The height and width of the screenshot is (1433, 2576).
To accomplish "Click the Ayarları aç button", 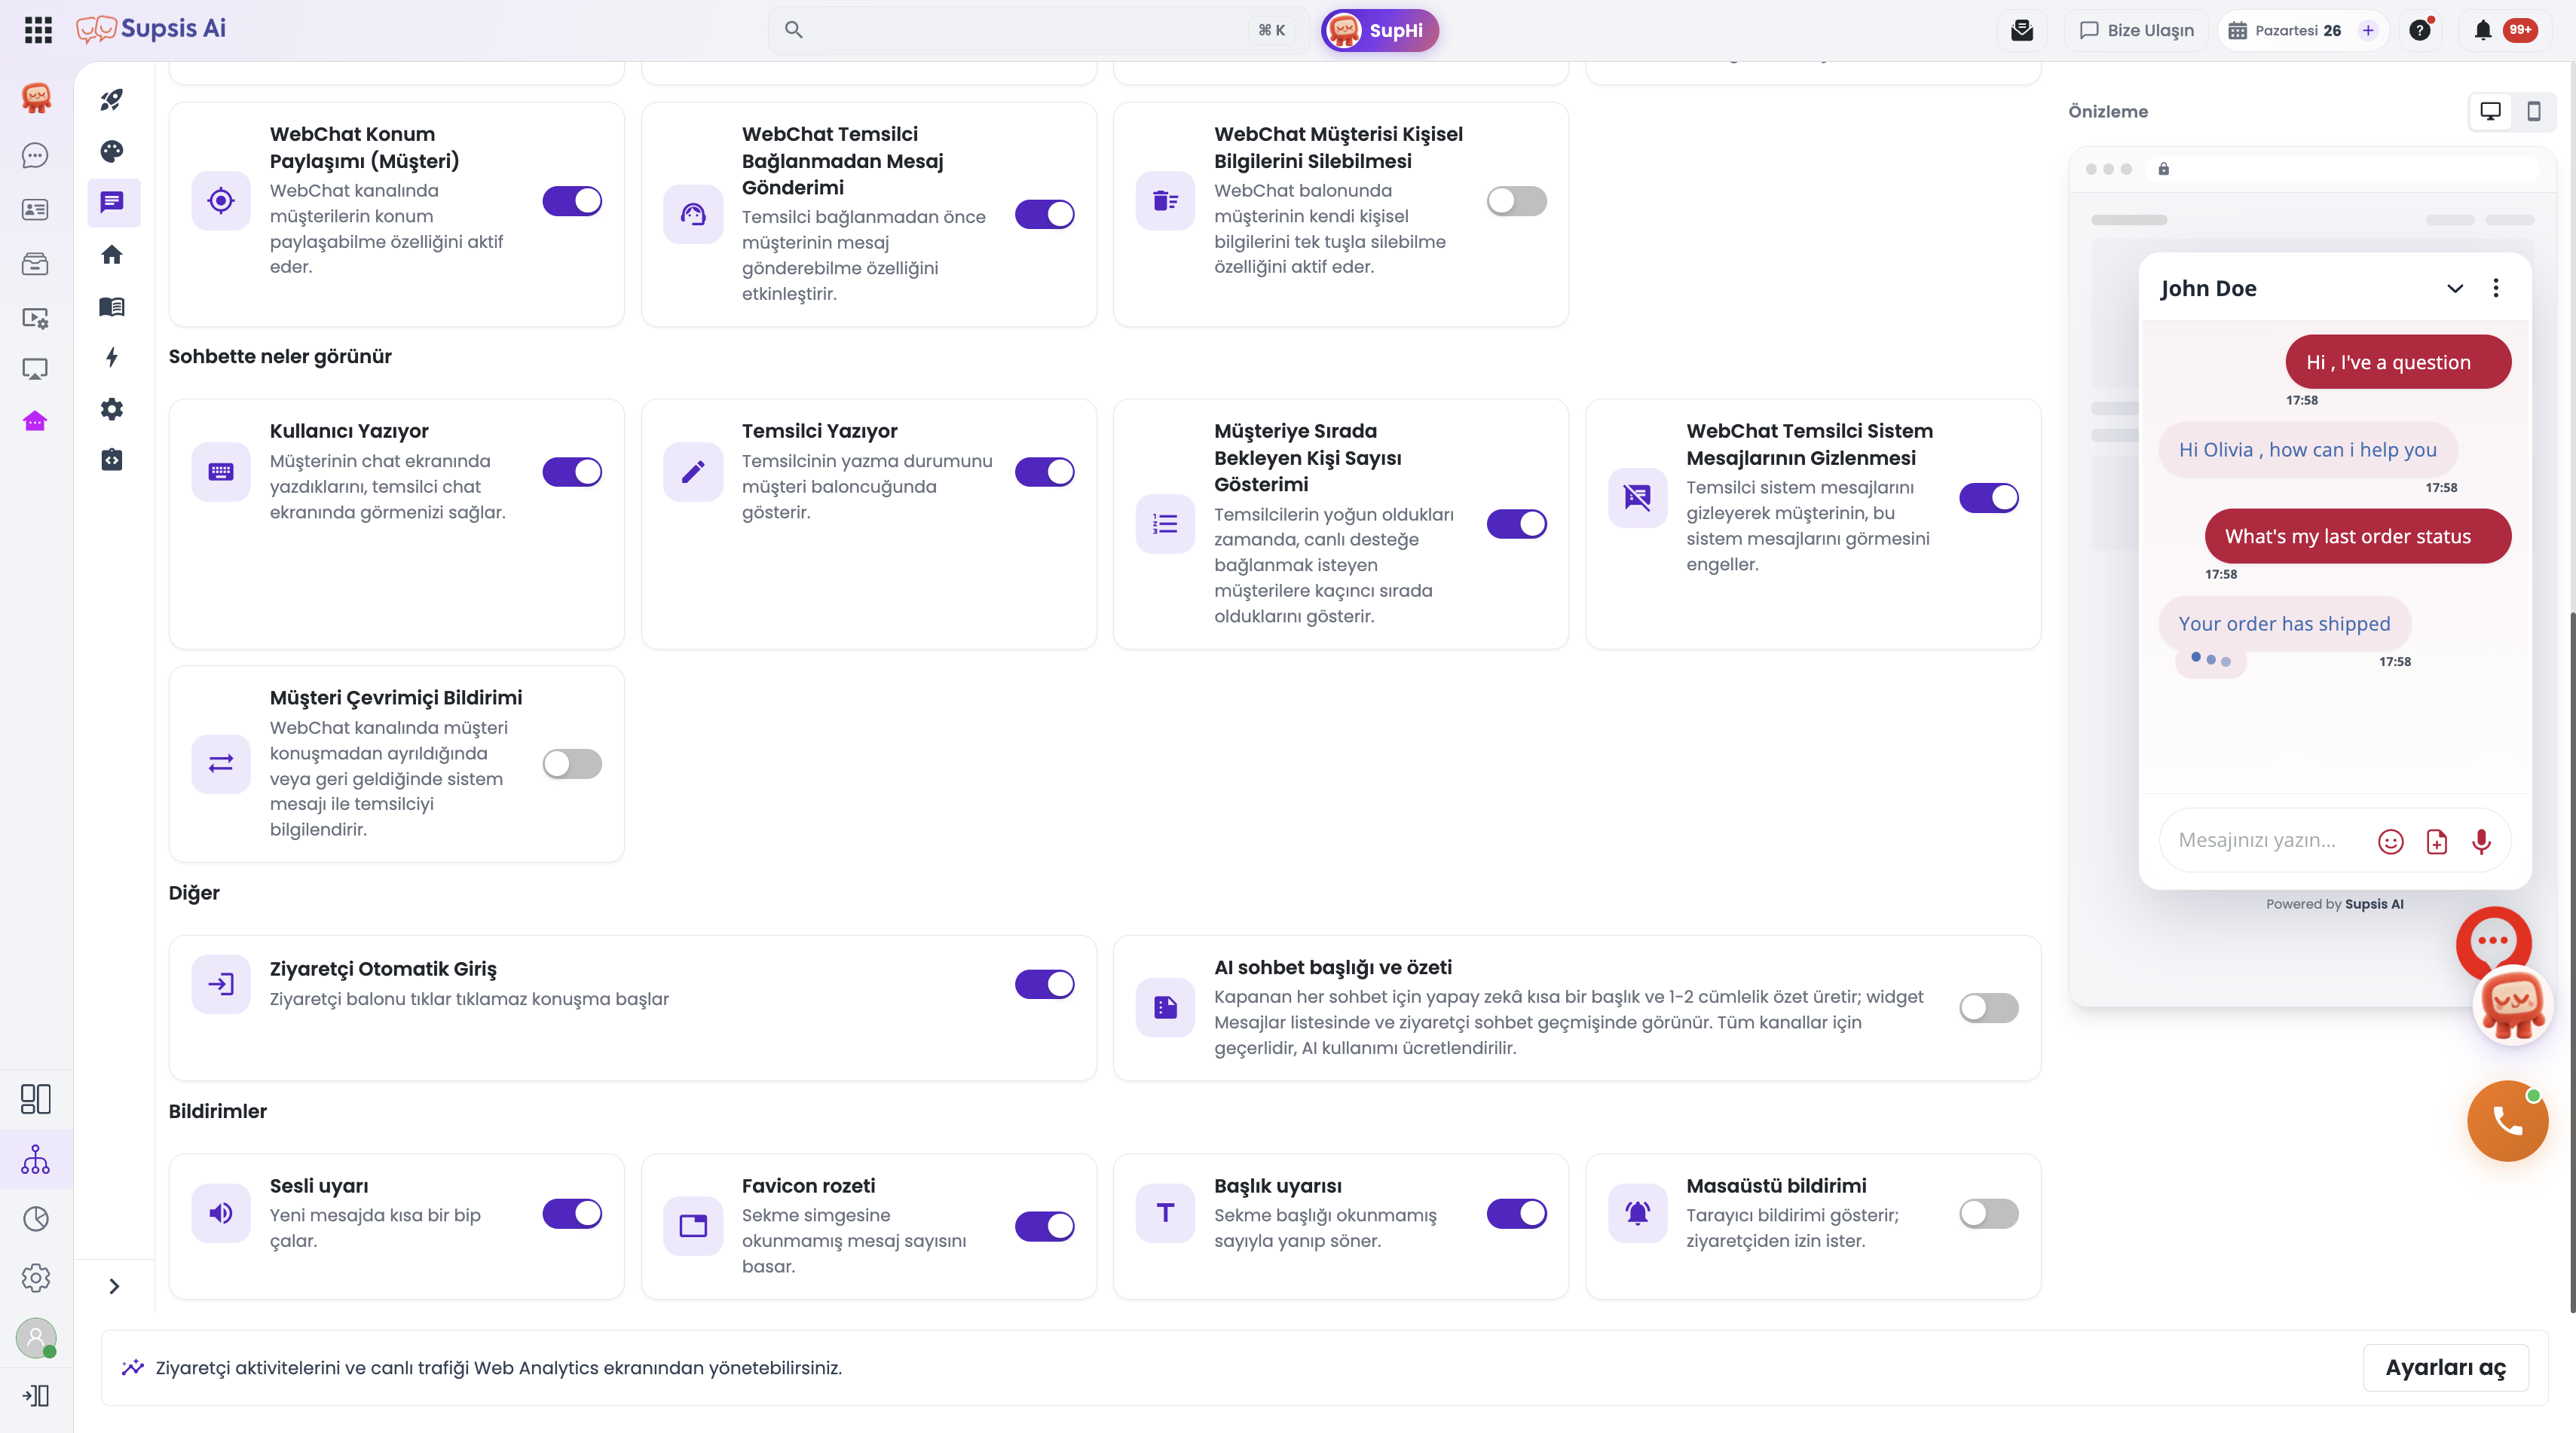I will point(2445,1368).
